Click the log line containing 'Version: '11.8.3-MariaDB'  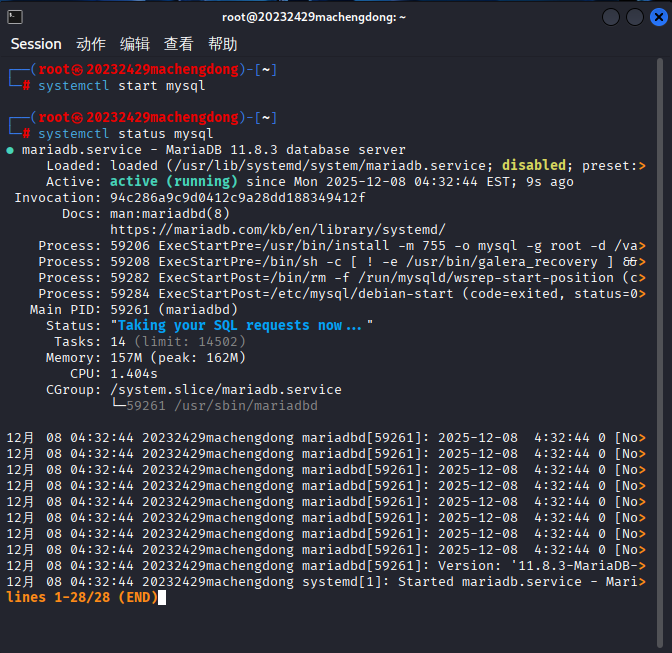pos(326,566)
